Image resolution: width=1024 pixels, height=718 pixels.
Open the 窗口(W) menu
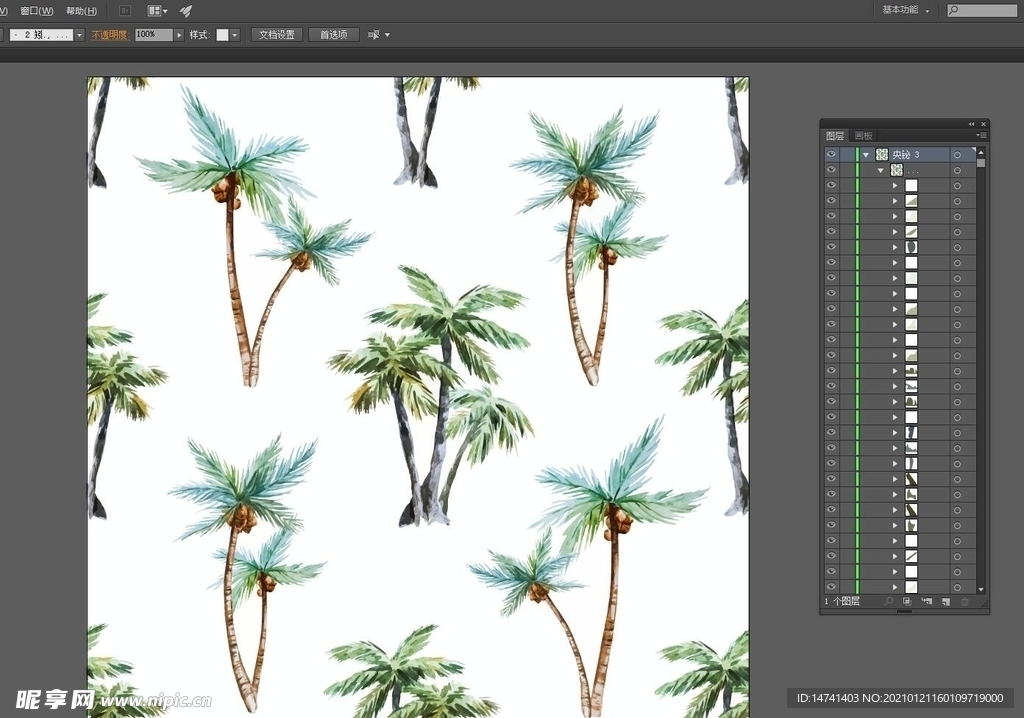click(x=37, y=10)
